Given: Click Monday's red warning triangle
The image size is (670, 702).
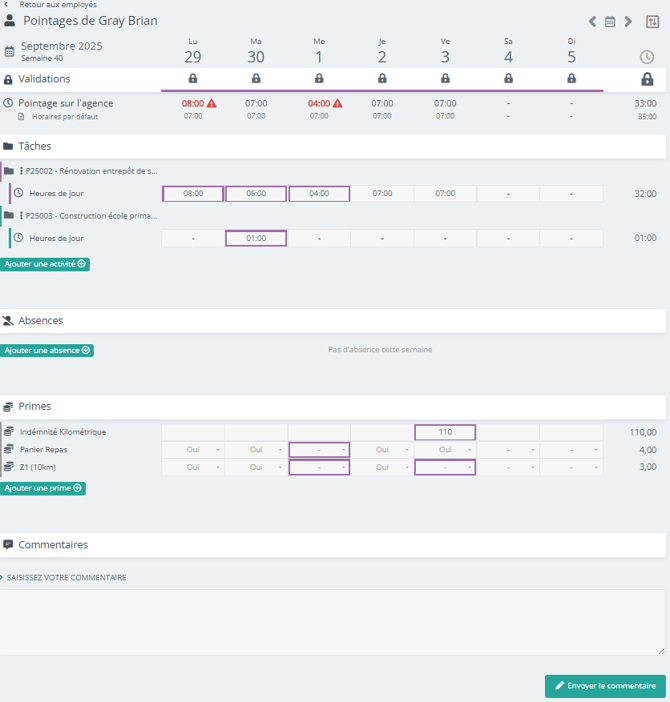Looking at the screenshot, I should point(211,103).
